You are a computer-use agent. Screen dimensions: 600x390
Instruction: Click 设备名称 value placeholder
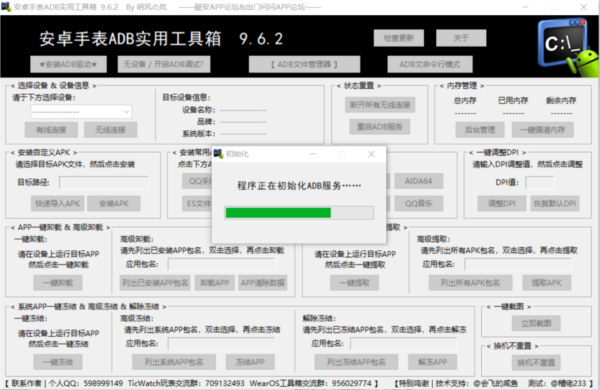[243, 111]
